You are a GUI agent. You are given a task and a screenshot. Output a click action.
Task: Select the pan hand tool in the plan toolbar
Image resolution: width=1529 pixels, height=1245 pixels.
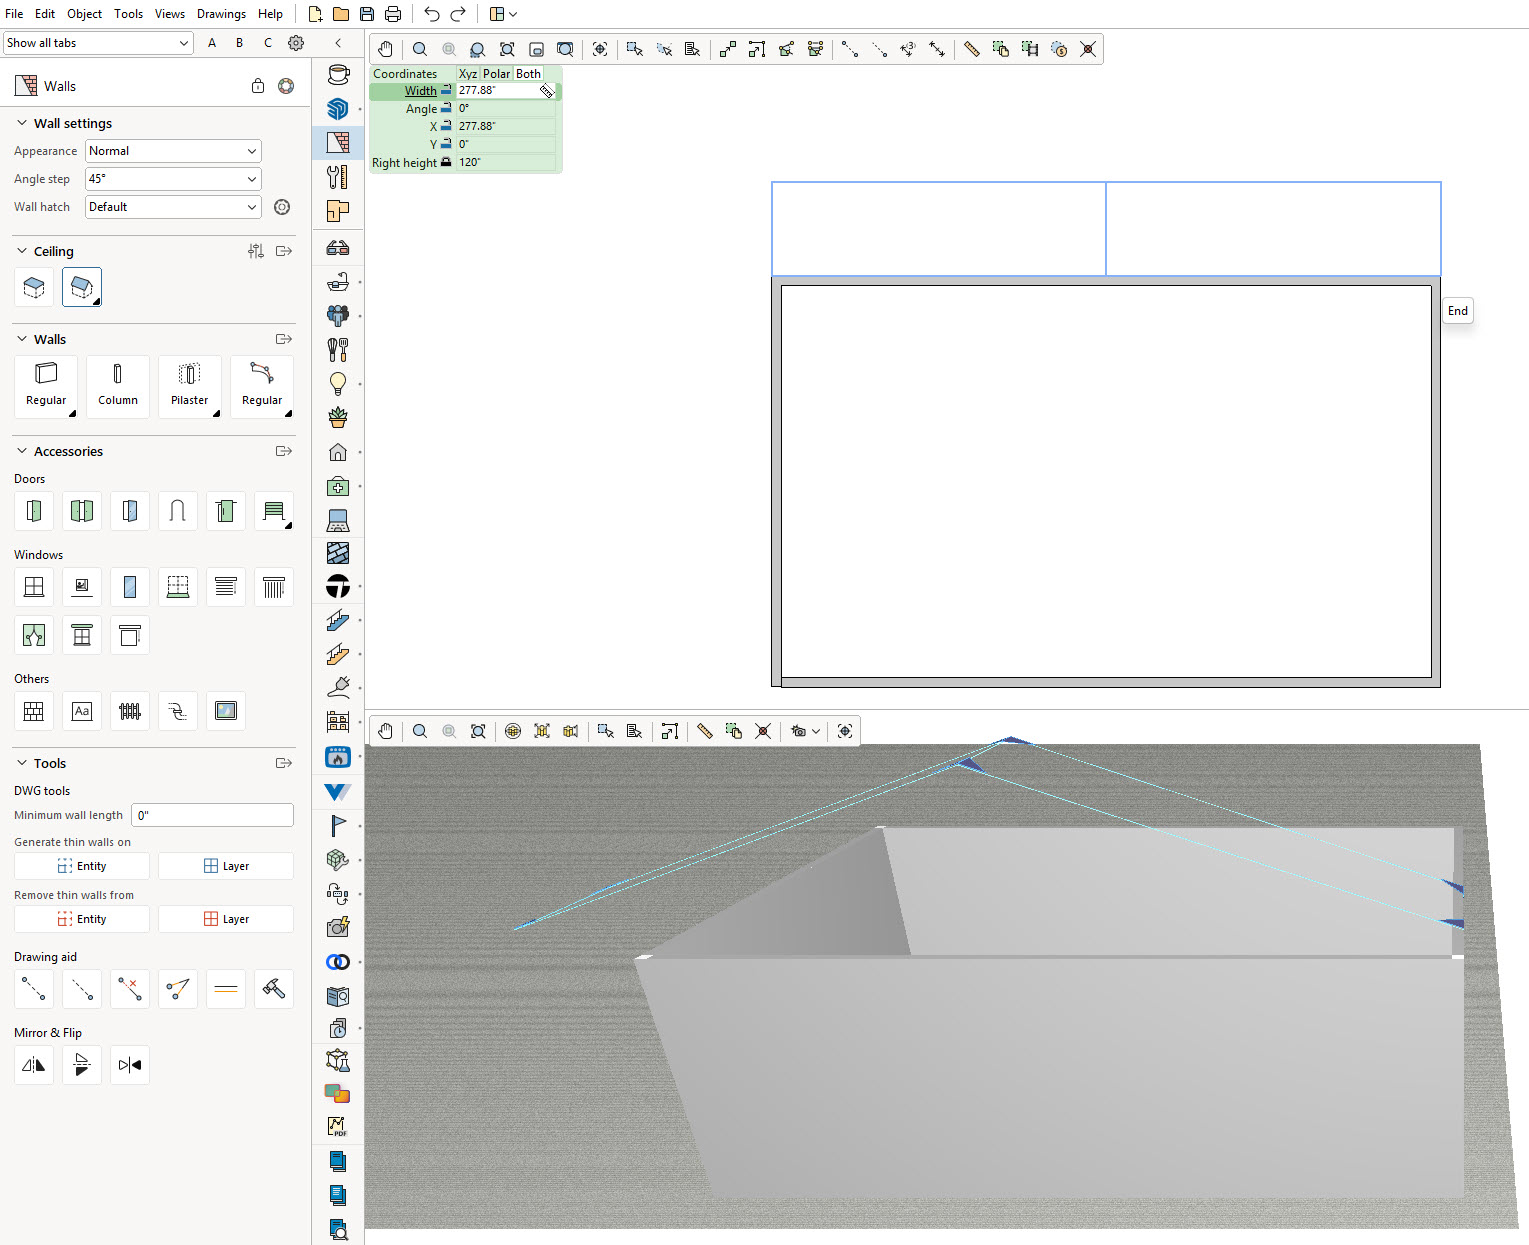386,49
